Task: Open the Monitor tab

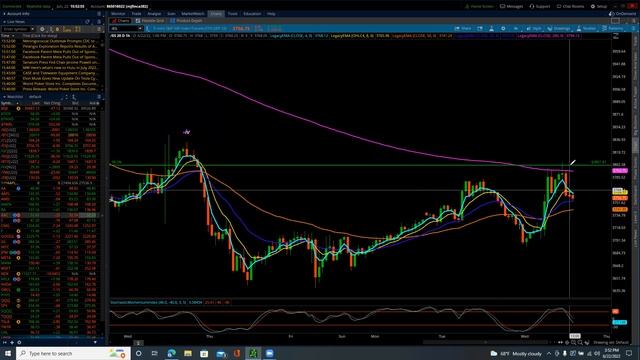Action: click(x=118, y=13)
